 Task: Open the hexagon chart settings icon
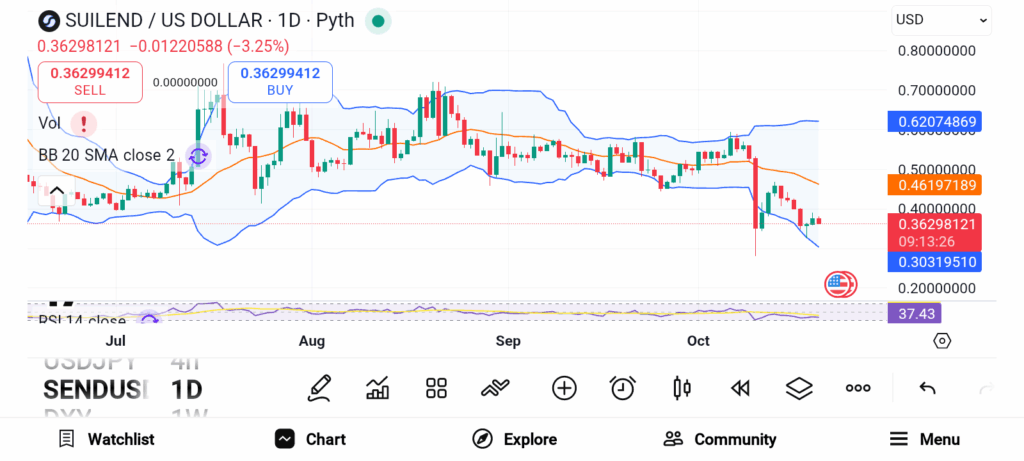[x=942, y=341]
